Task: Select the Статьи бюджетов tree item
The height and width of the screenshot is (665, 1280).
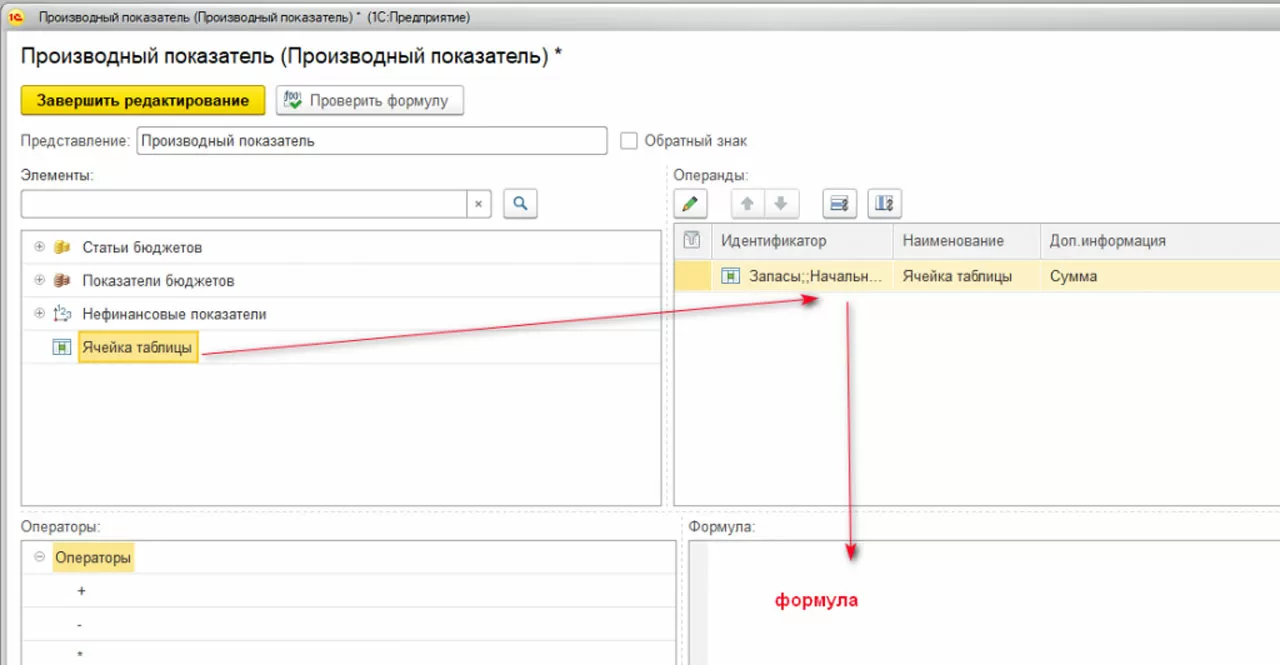Action: pyautogui.click(x=142, y=247)
